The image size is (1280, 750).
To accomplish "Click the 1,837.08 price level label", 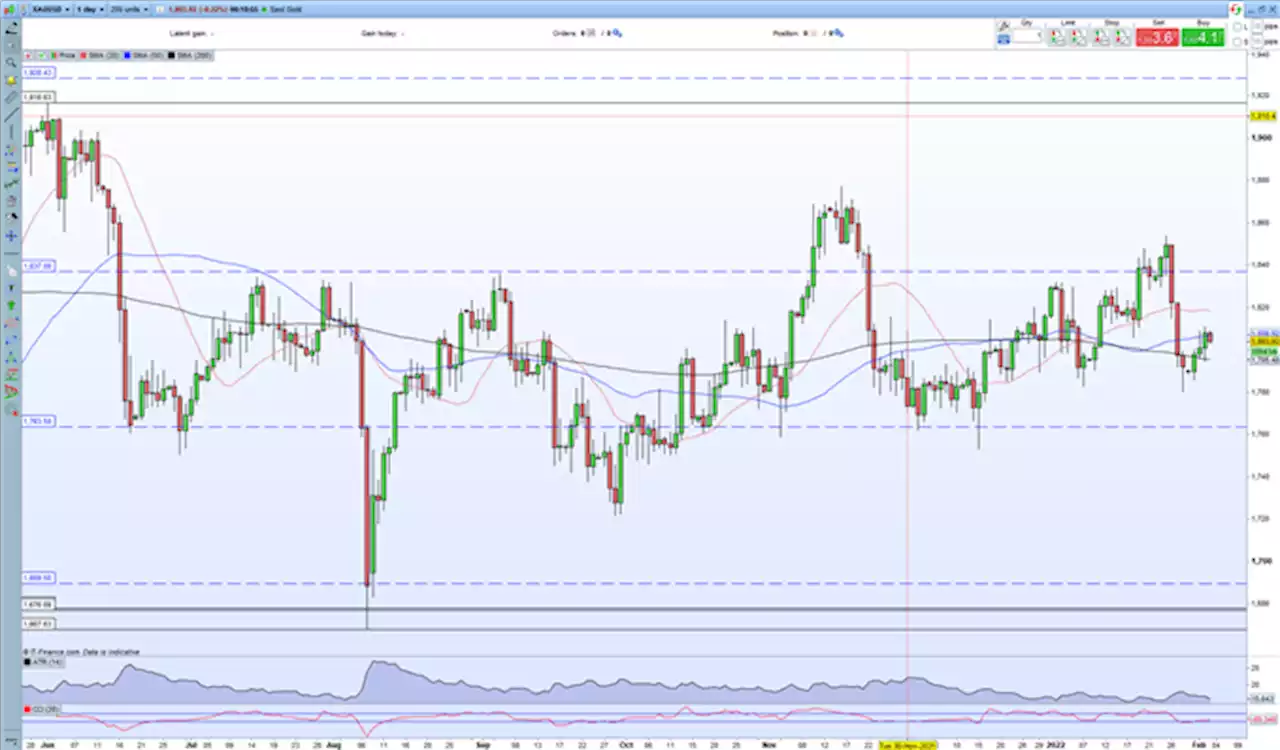I will 38,267.
